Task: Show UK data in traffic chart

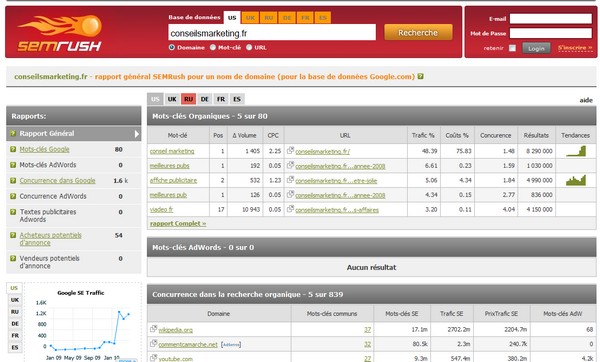Action: point(15,300)
